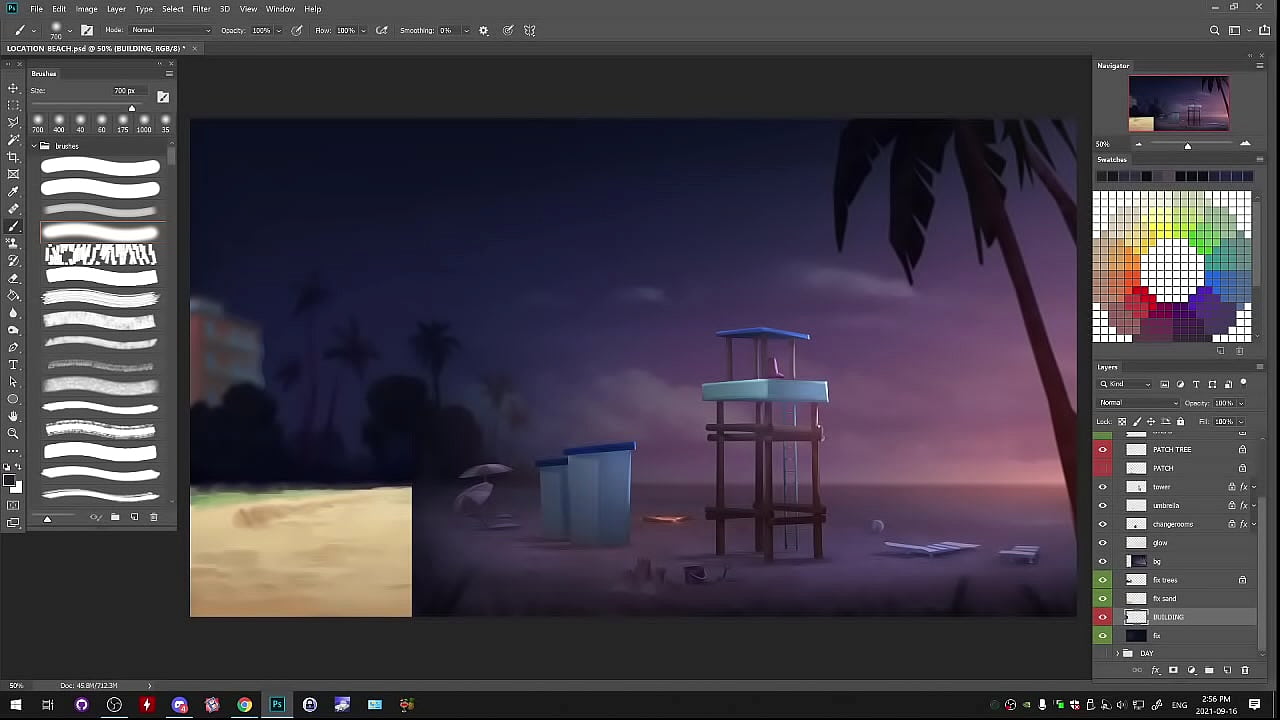
Task: Choose the Horizontal Type tool
Action: tap(13, 365)
